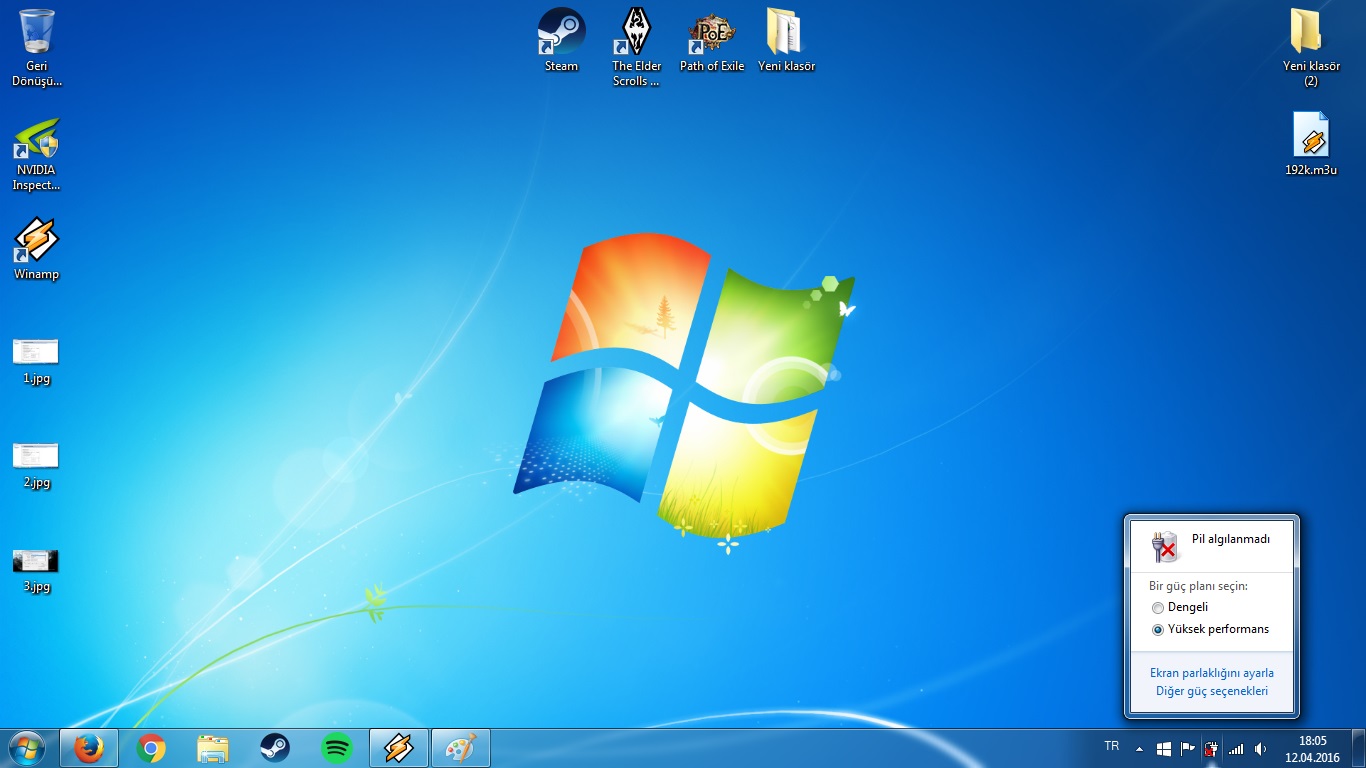Open the Windows Start menu
1366x768 pixels.
coord(26,748)
